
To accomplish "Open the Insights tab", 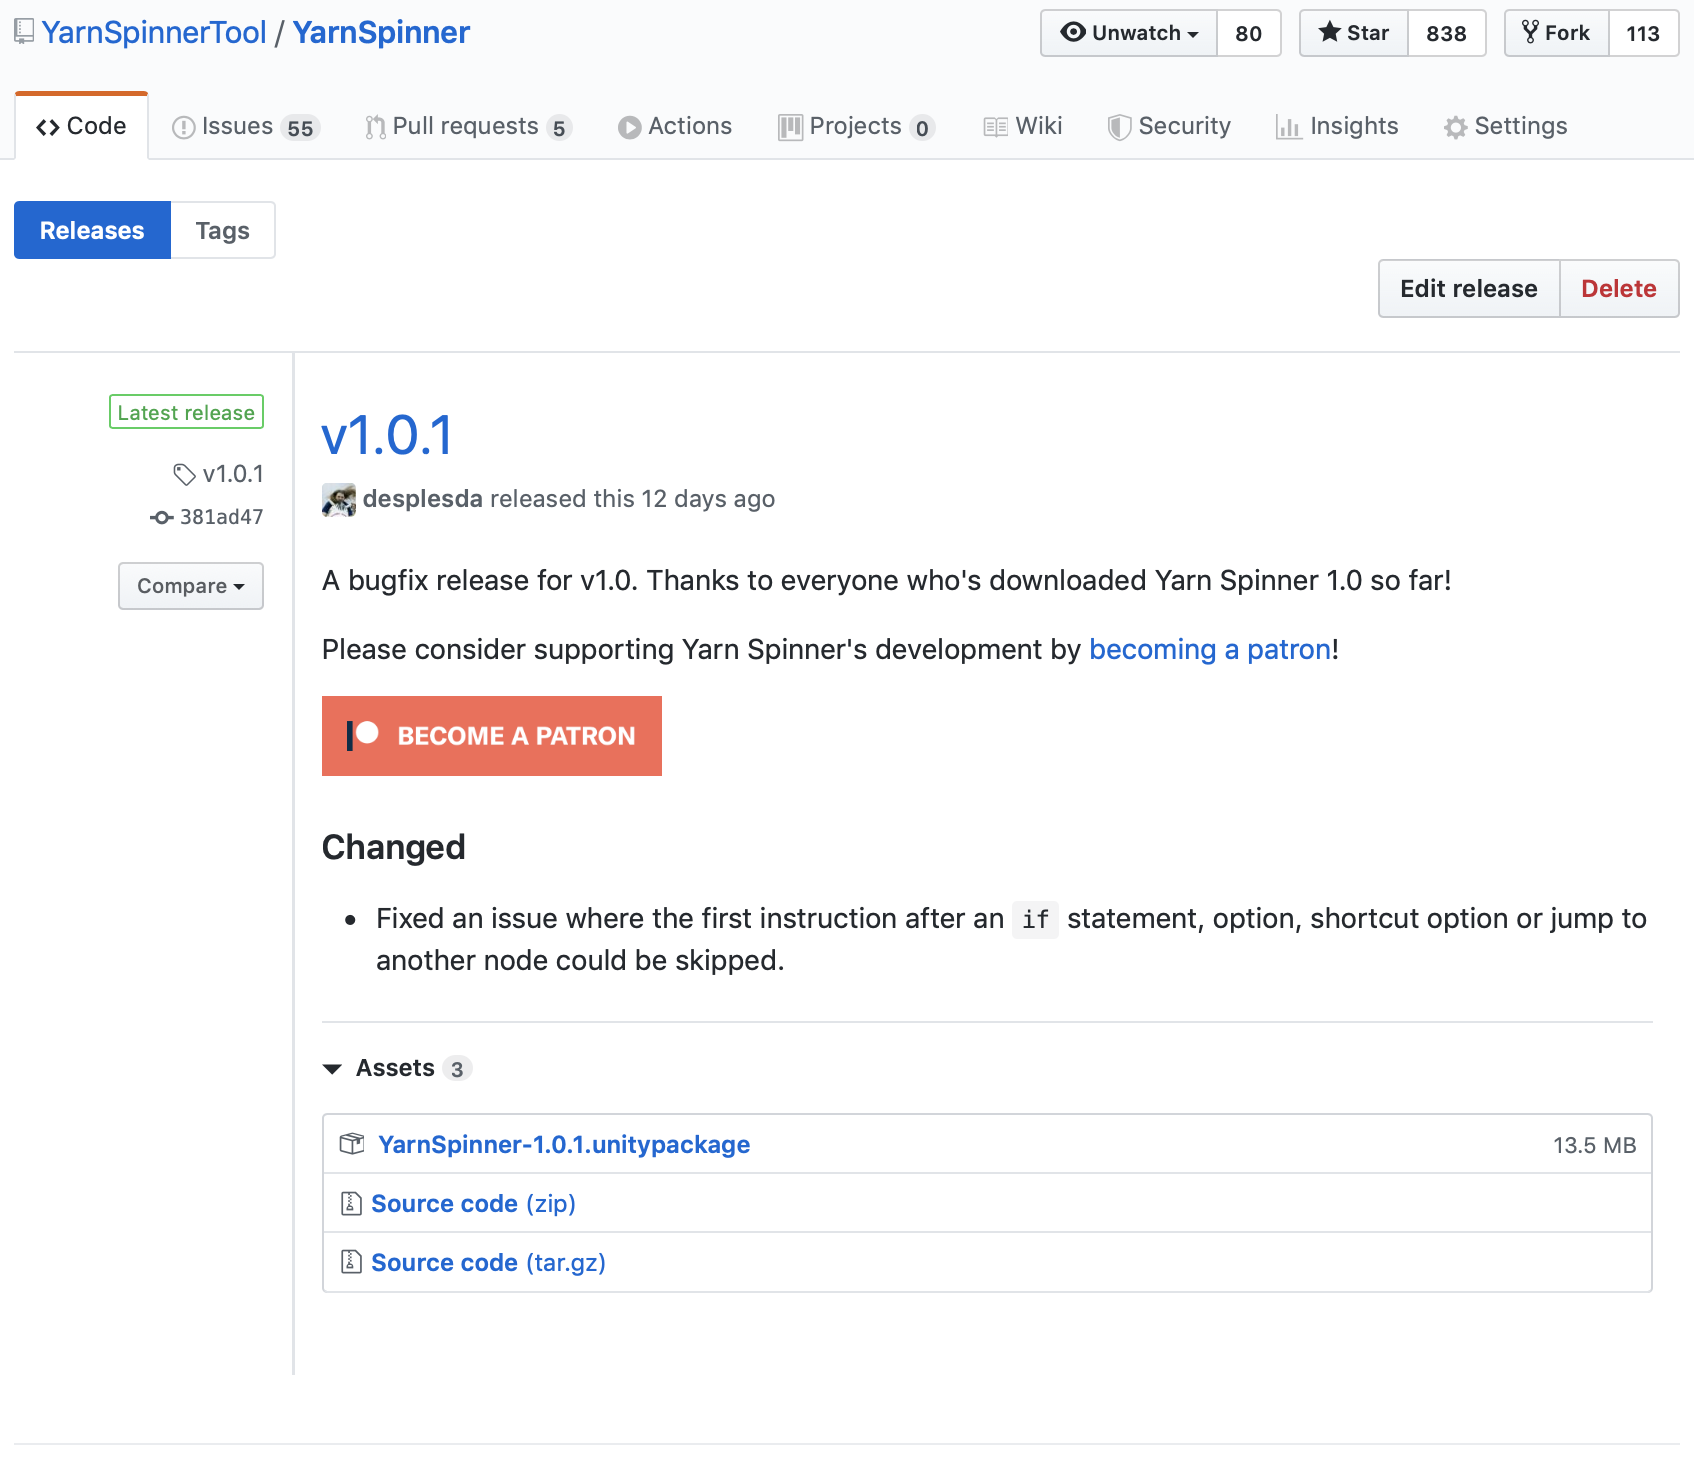I will click(1337, 126).
